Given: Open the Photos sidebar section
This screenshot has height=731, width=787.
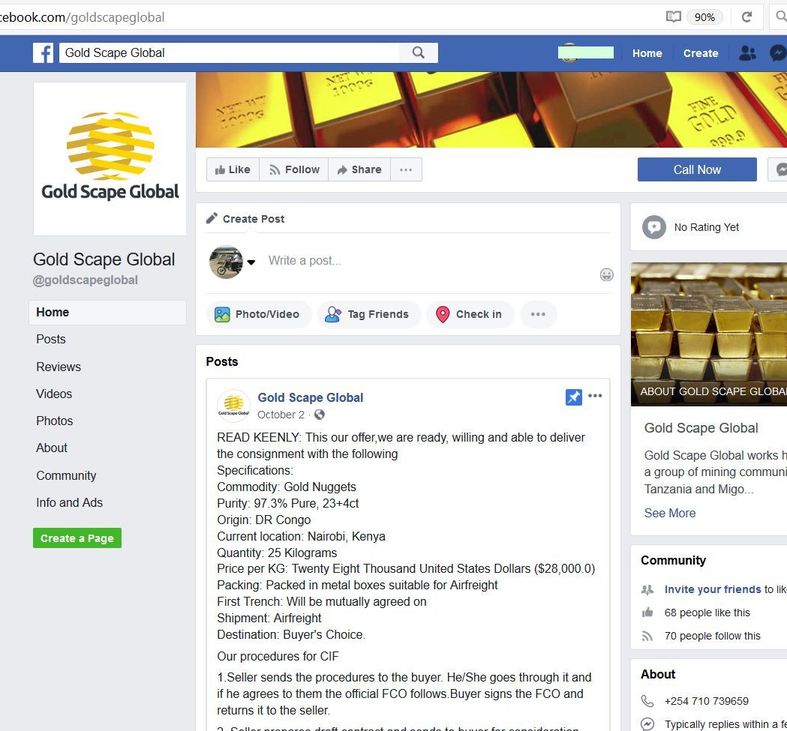Looking at the screenshot, I should click(x=54, y=421).
